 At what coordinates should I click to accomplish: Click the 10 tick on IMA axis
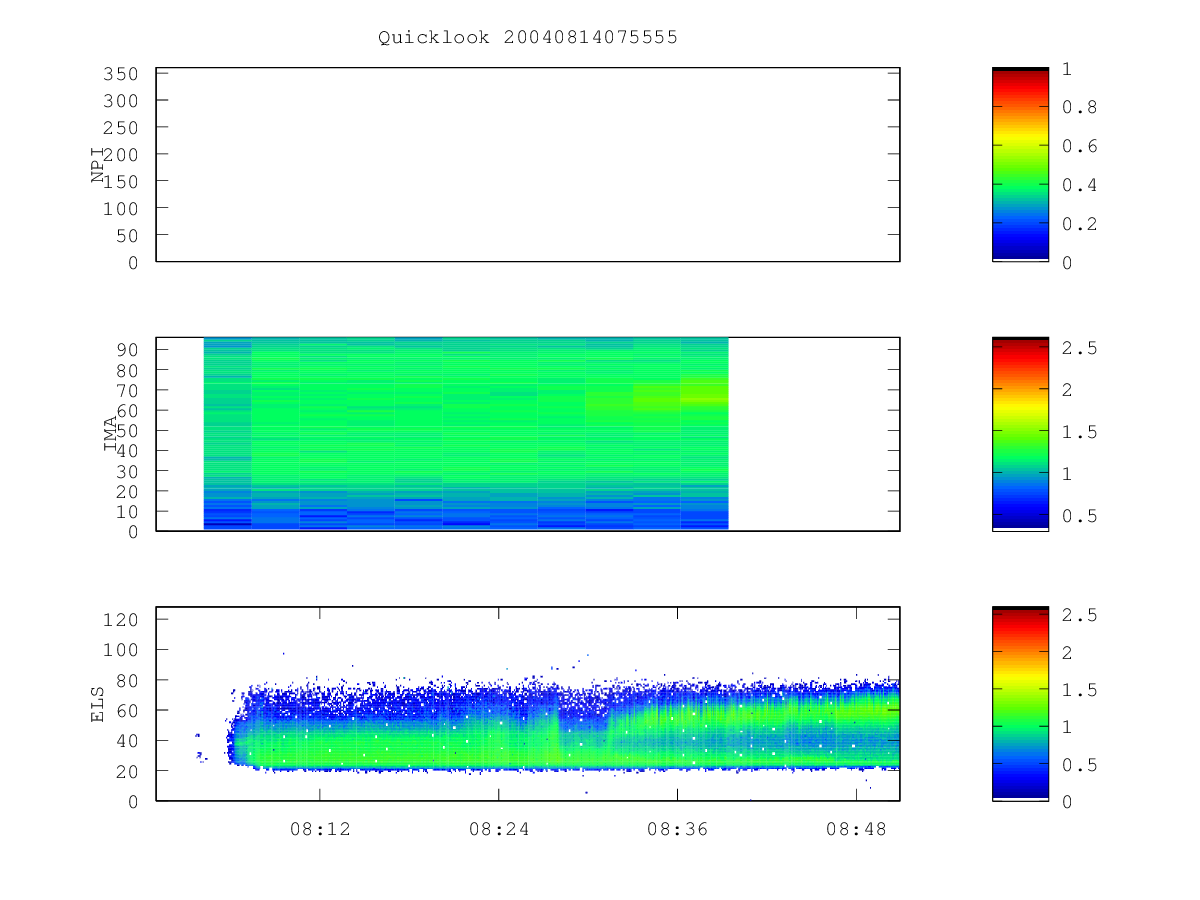(x=128, y=511)
